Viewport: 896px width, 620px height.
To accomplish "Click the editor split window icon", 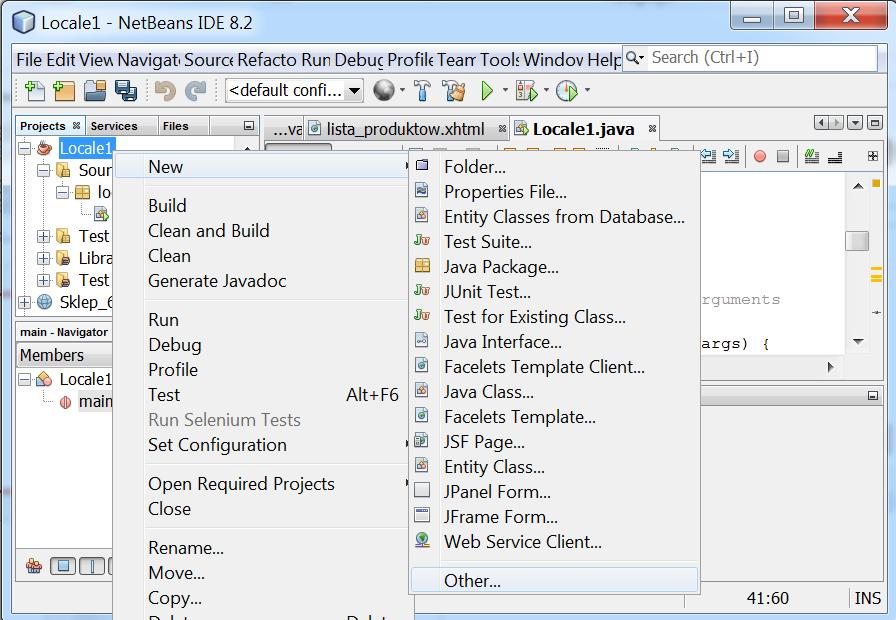I will [873, 156].
